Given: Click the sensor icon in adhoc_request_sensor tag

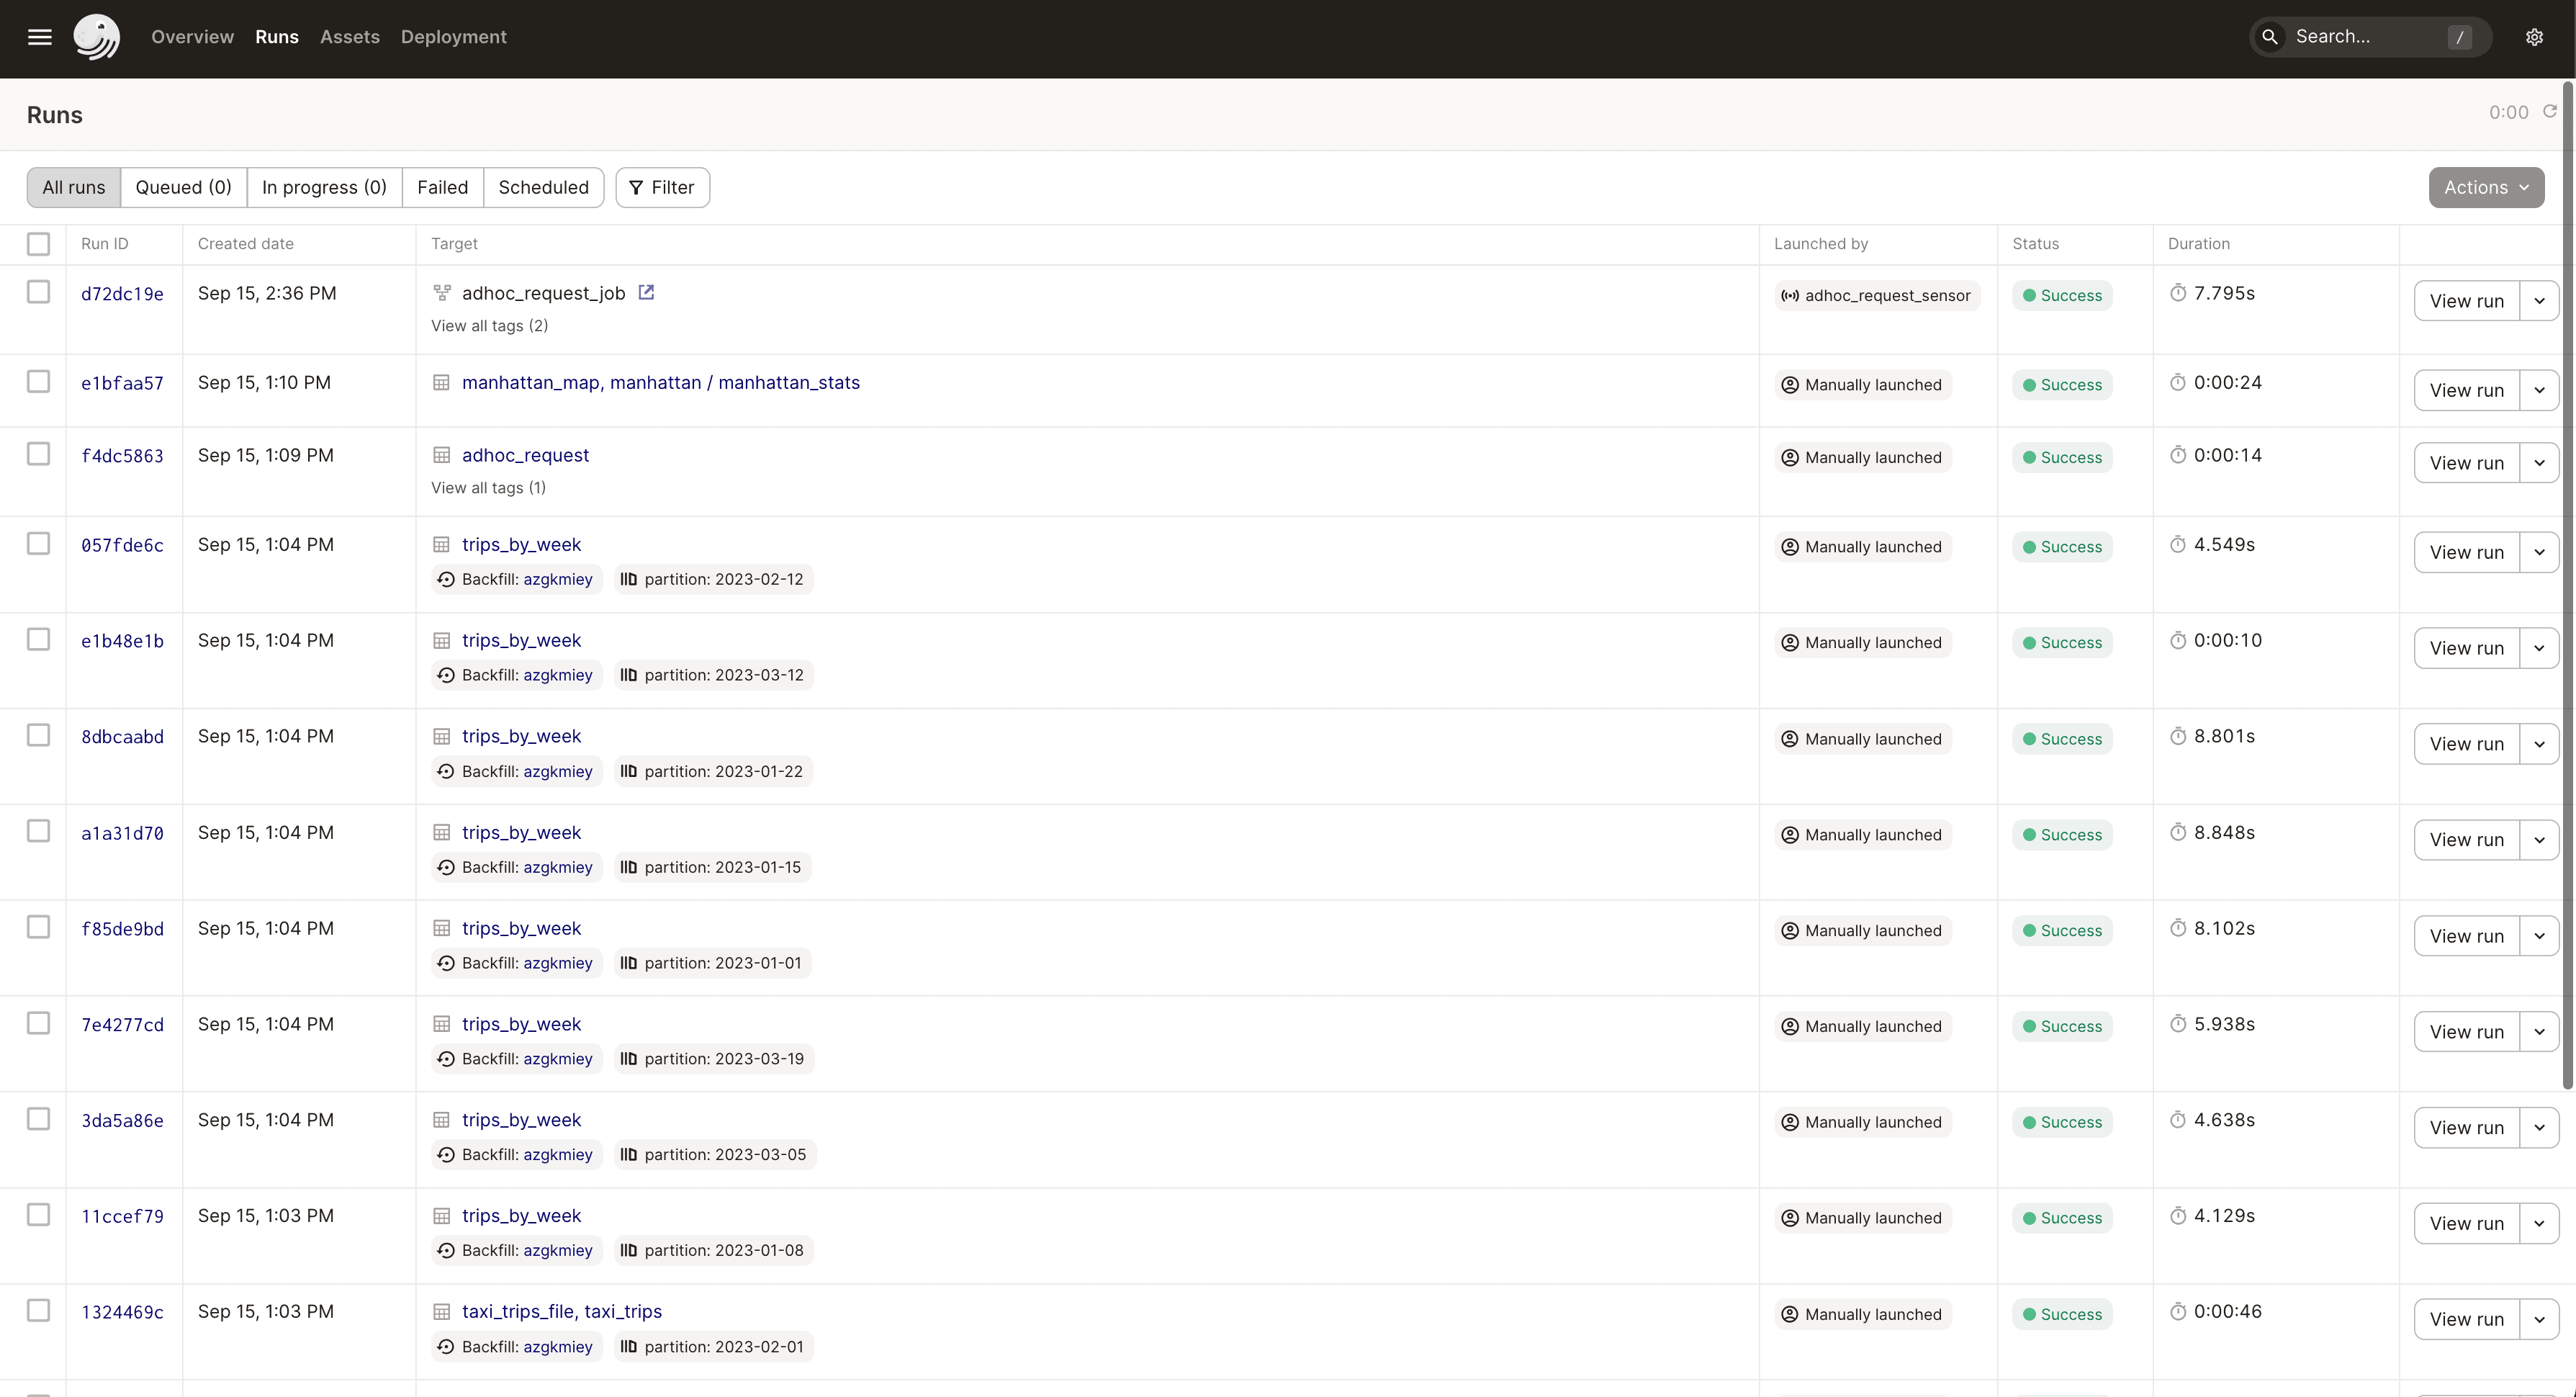Looking at the screenshot, I should [x=1790, y=295].
